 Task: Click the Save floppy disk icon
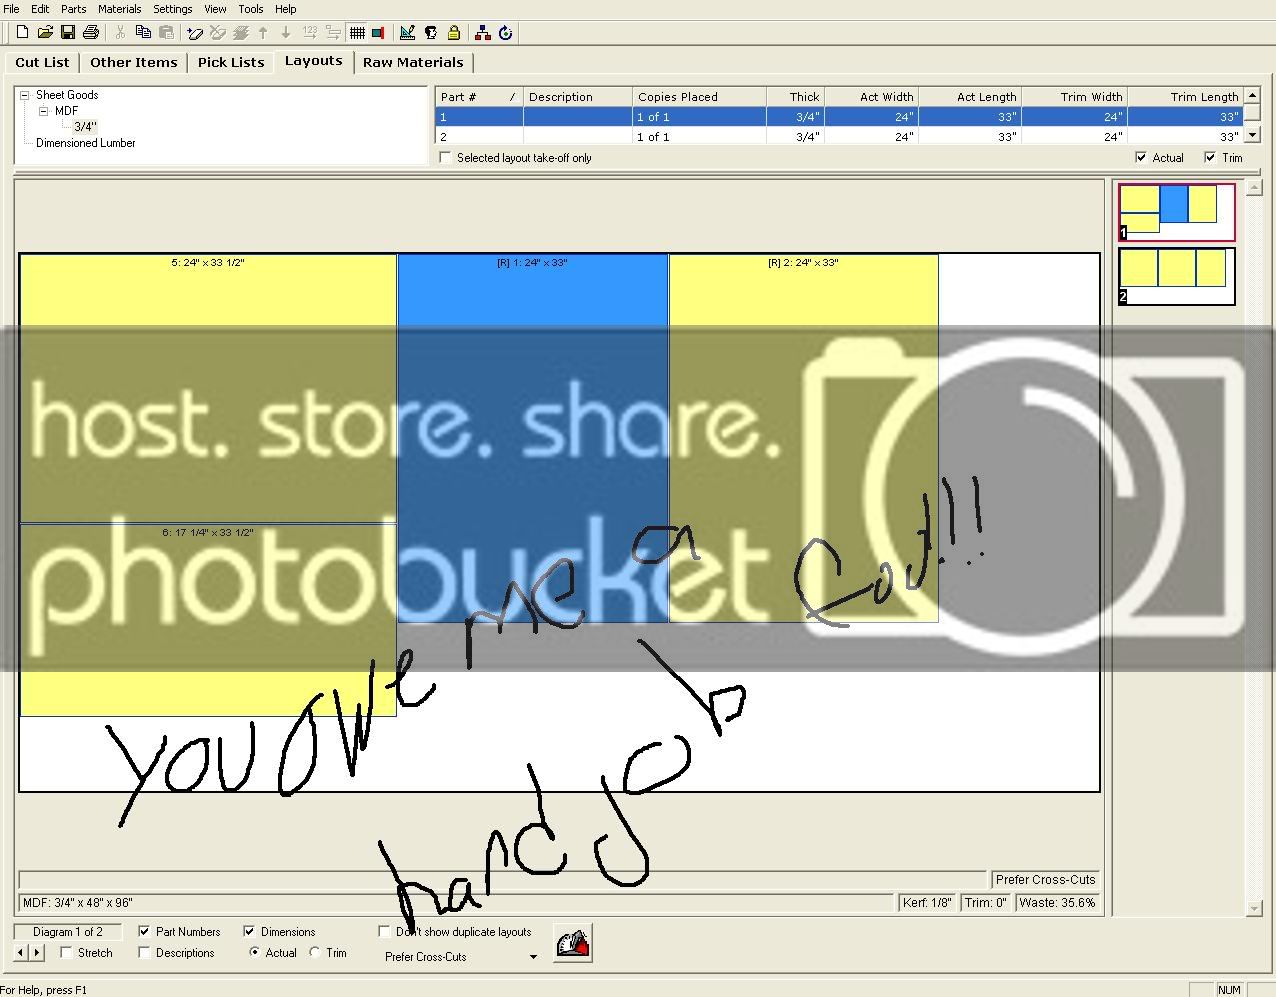pyautogui.click(x=68, y=33)
